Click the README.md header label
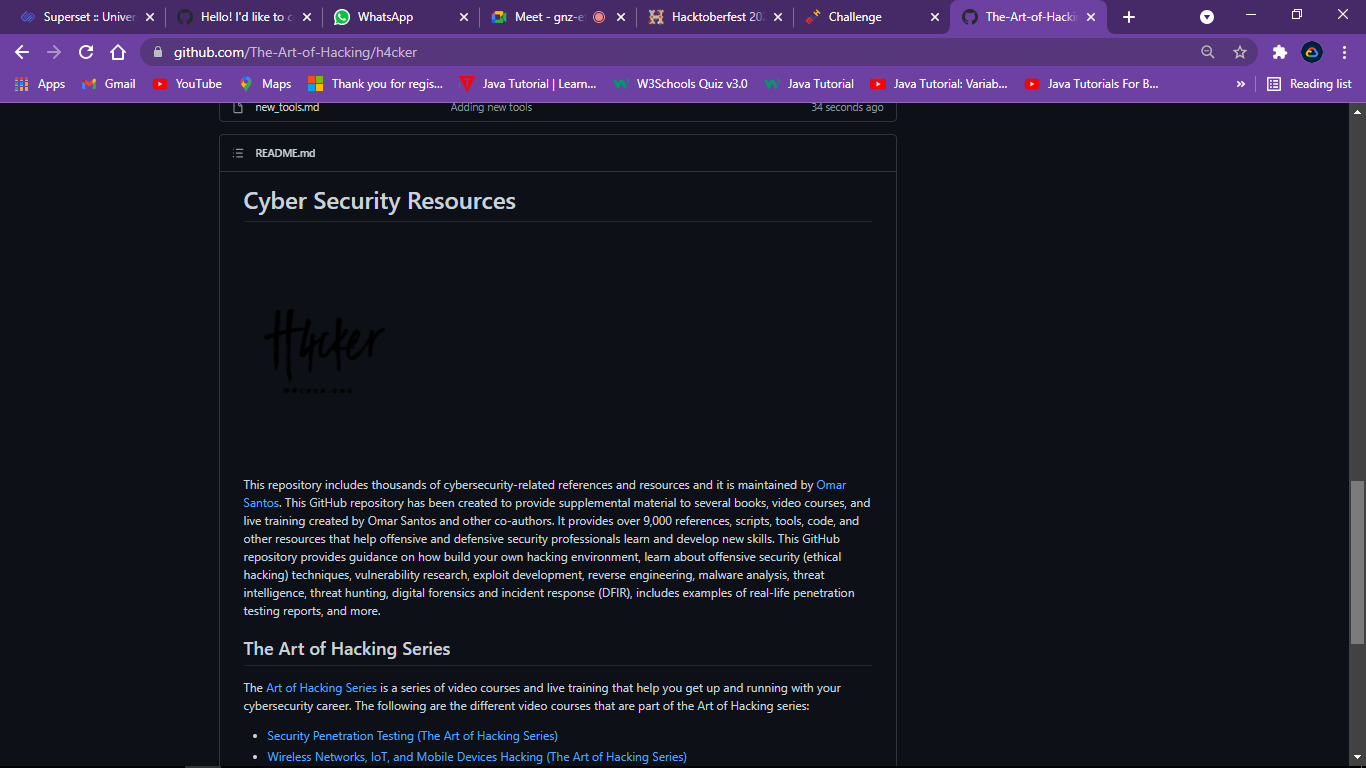 285,153
